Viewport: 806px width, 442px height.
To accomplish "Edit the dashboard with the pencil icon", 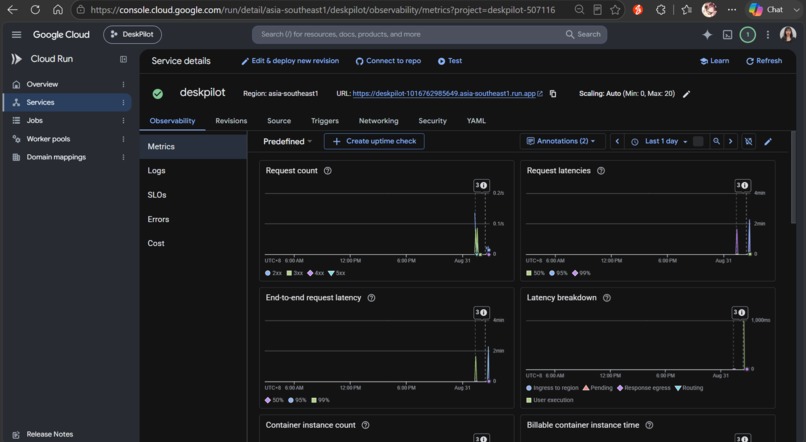I will [x=768, y=141].
